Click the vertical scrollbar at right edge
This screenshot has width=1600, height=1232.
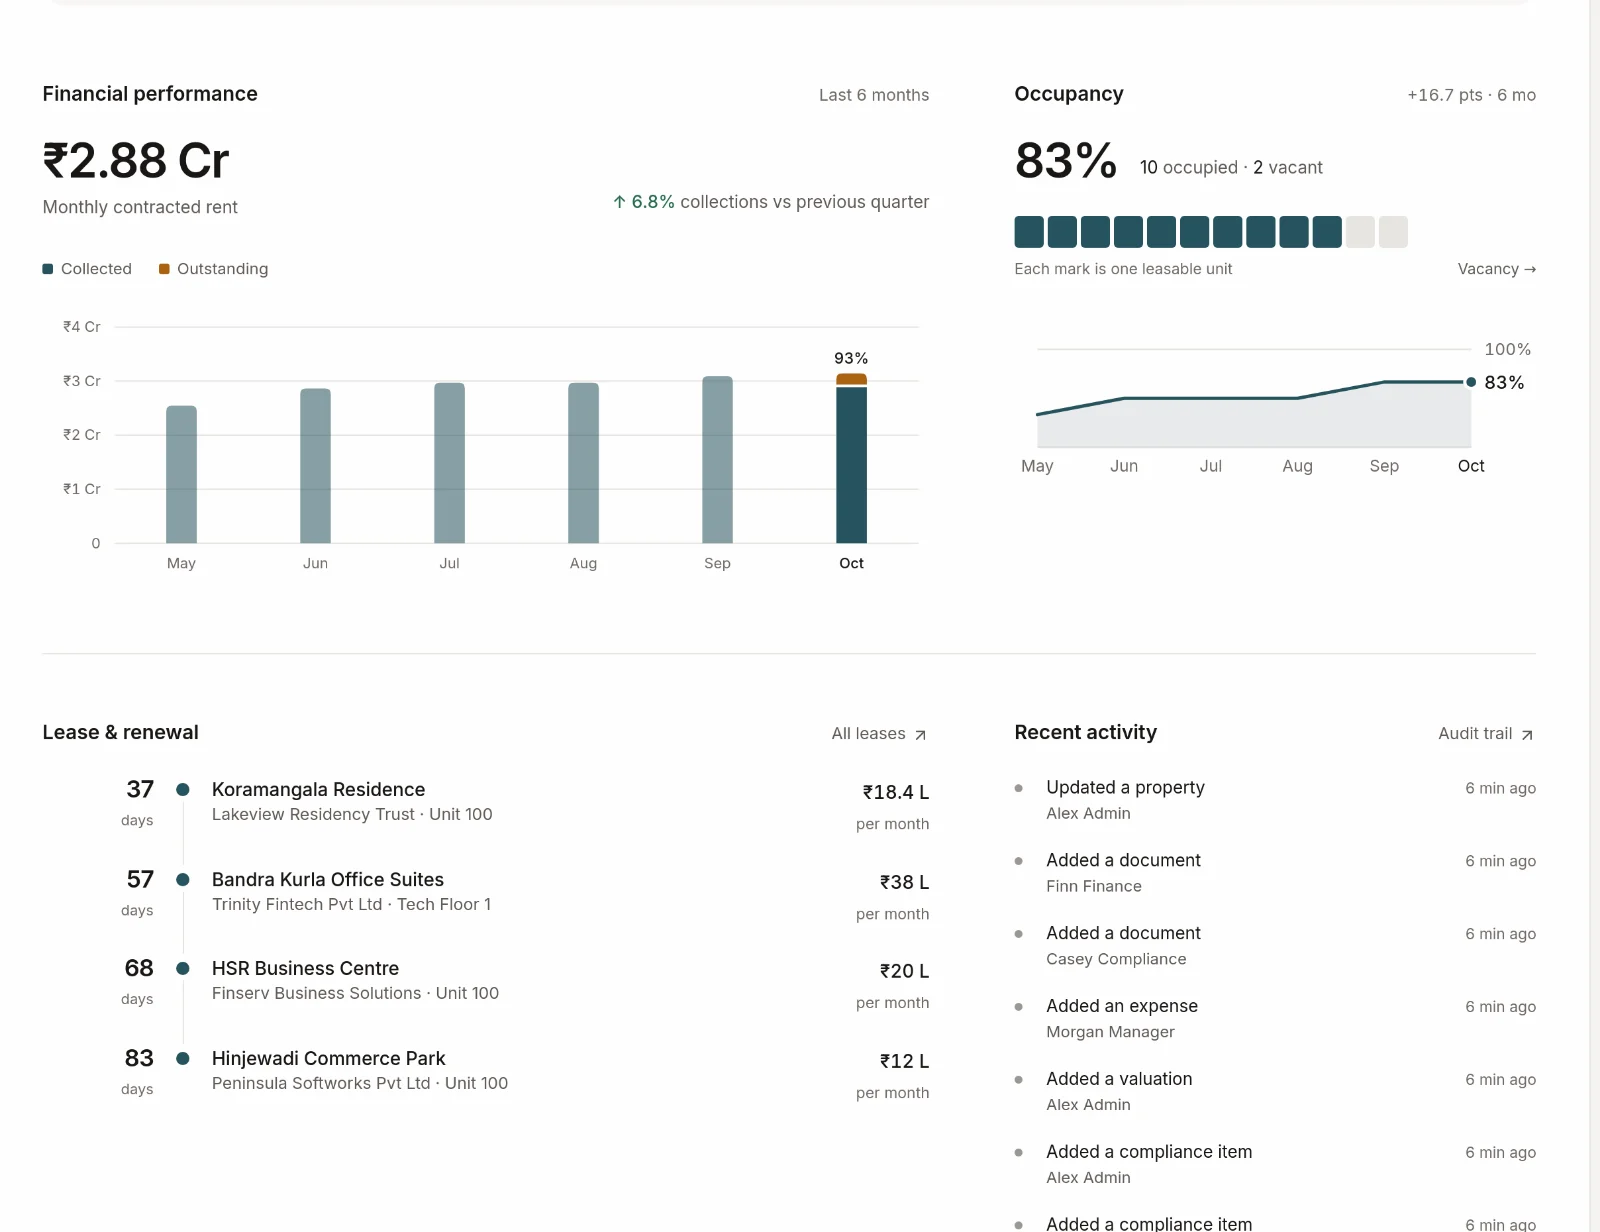1594,616
